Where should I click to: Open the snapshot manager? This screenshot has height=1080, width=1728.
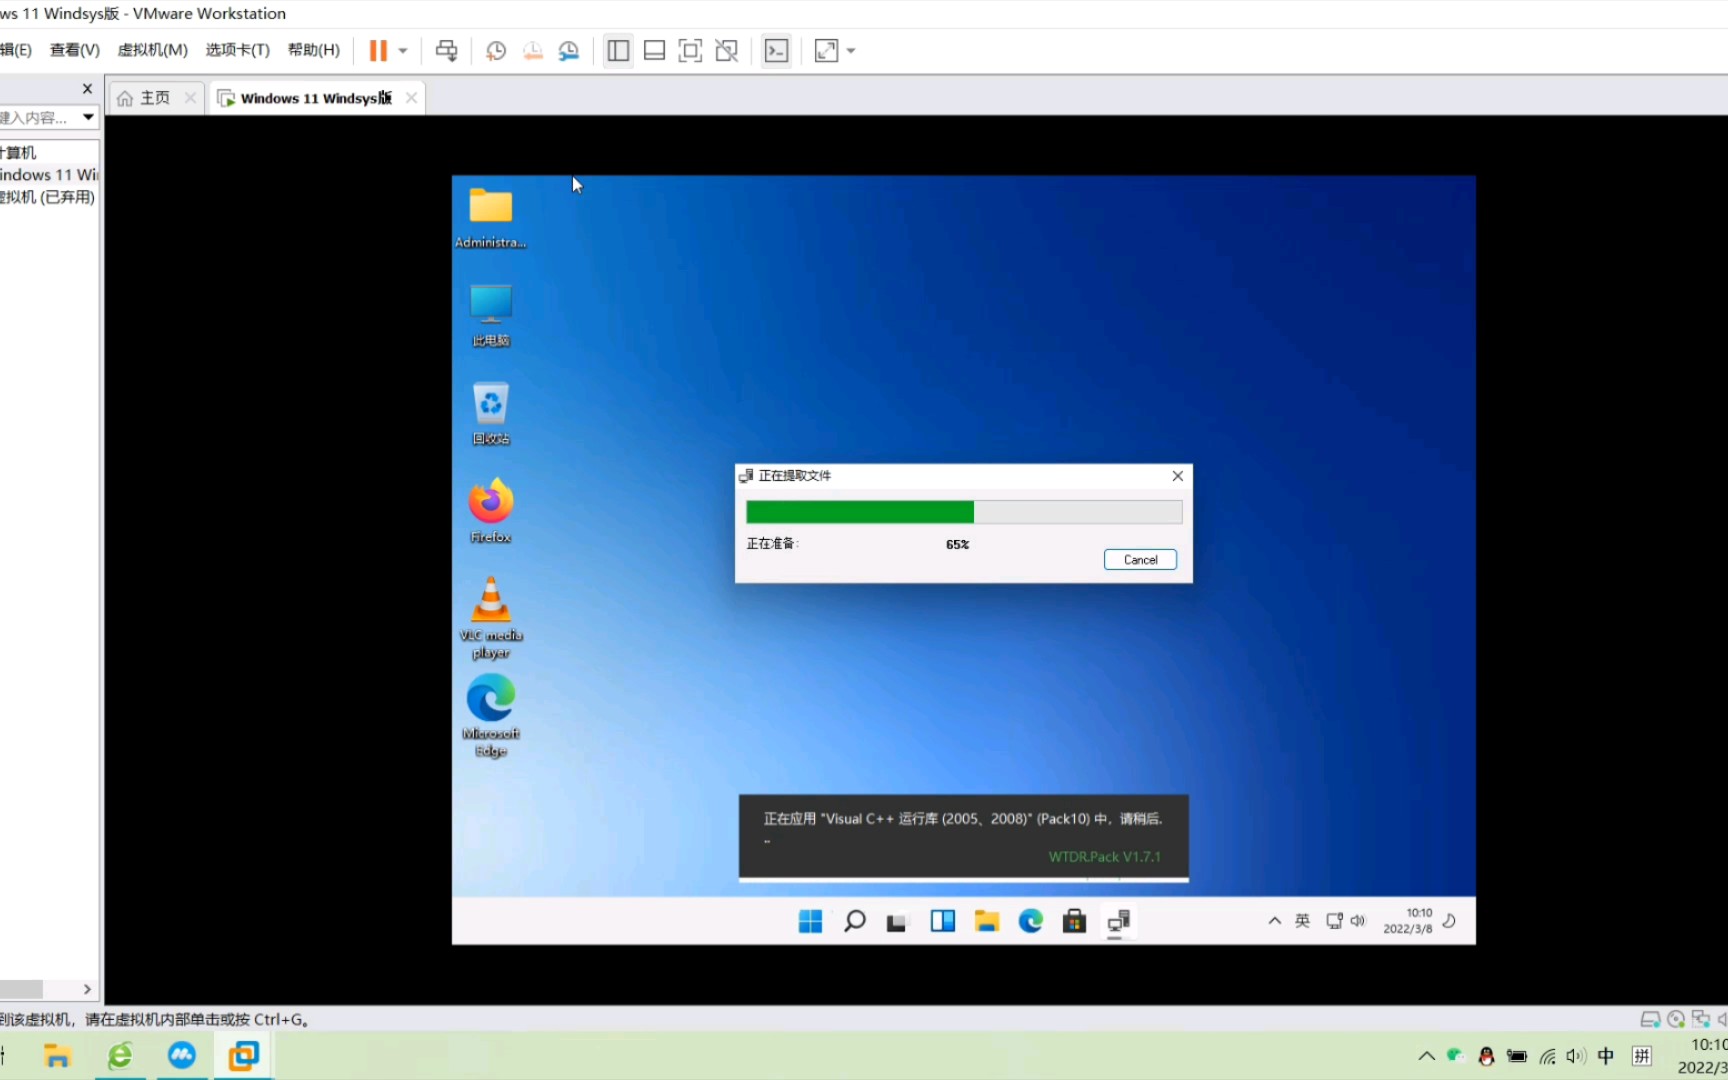(x=569, y=50)
